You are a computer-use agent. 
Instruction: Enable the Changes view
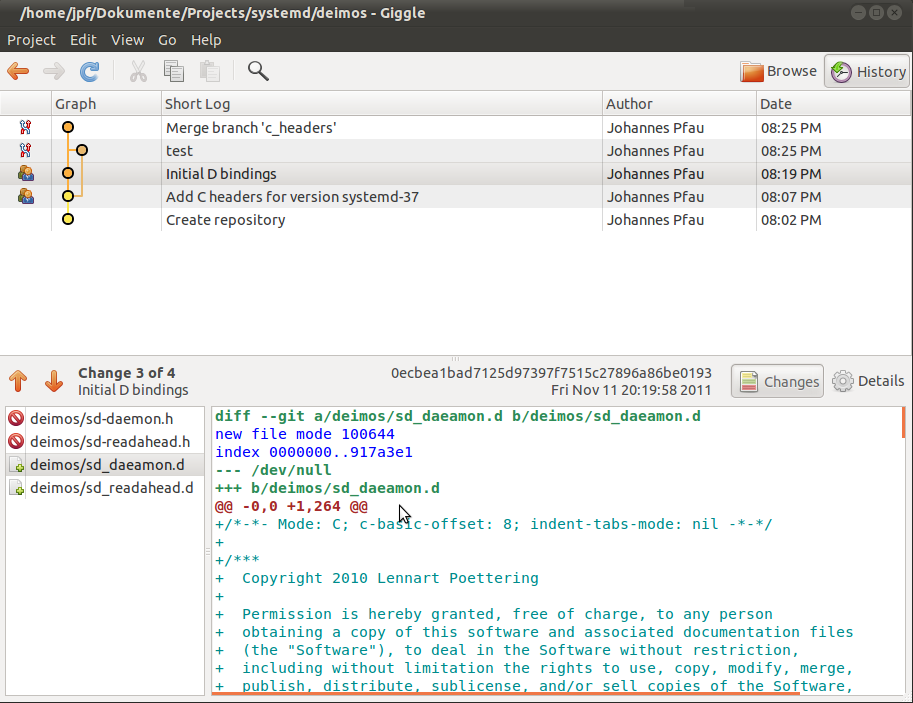(x=777, y=380)
